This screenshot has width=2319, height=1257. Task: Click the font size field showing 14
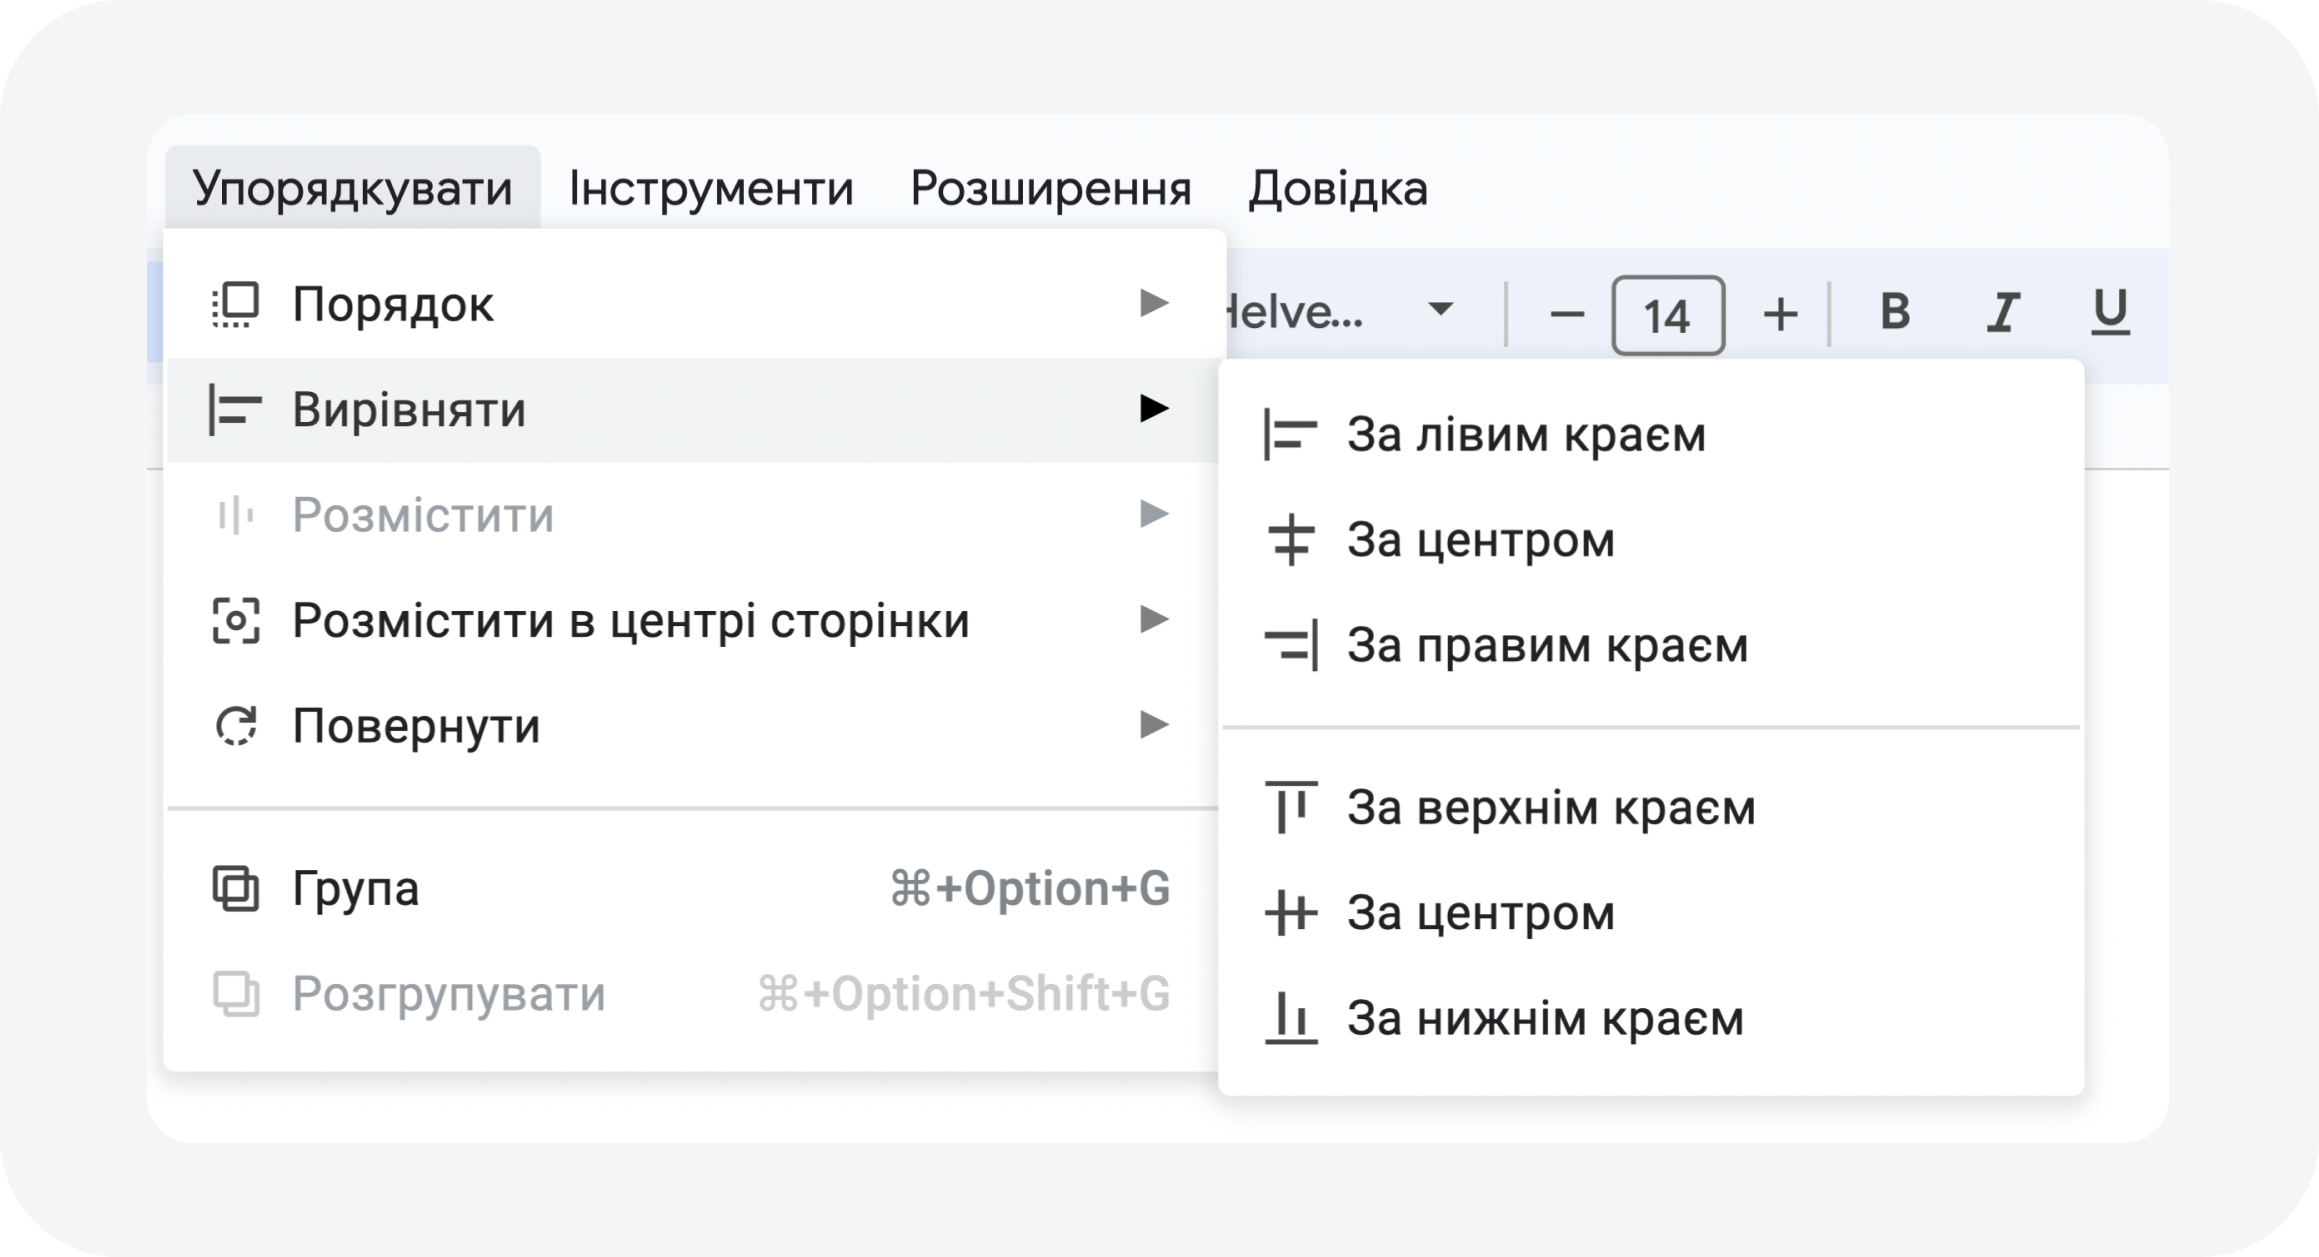pyautogui.click(x=1668, y=315)
